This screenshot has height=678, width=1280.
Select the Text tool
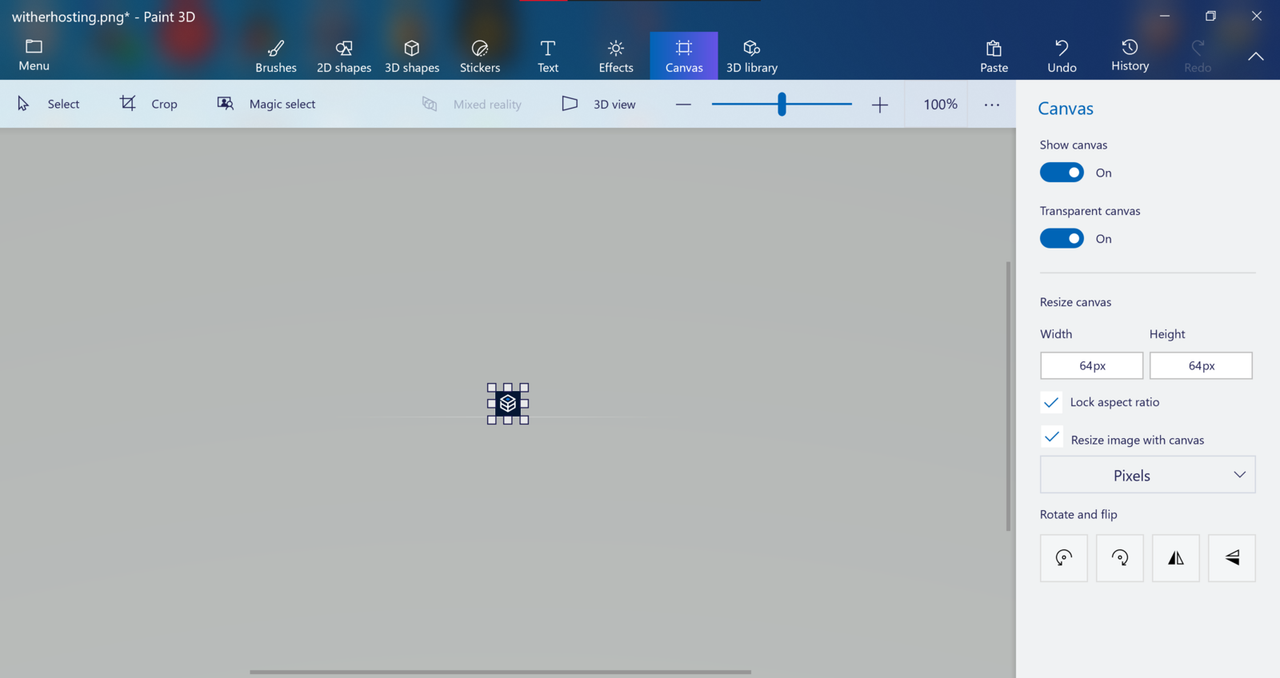click(548, 56)
